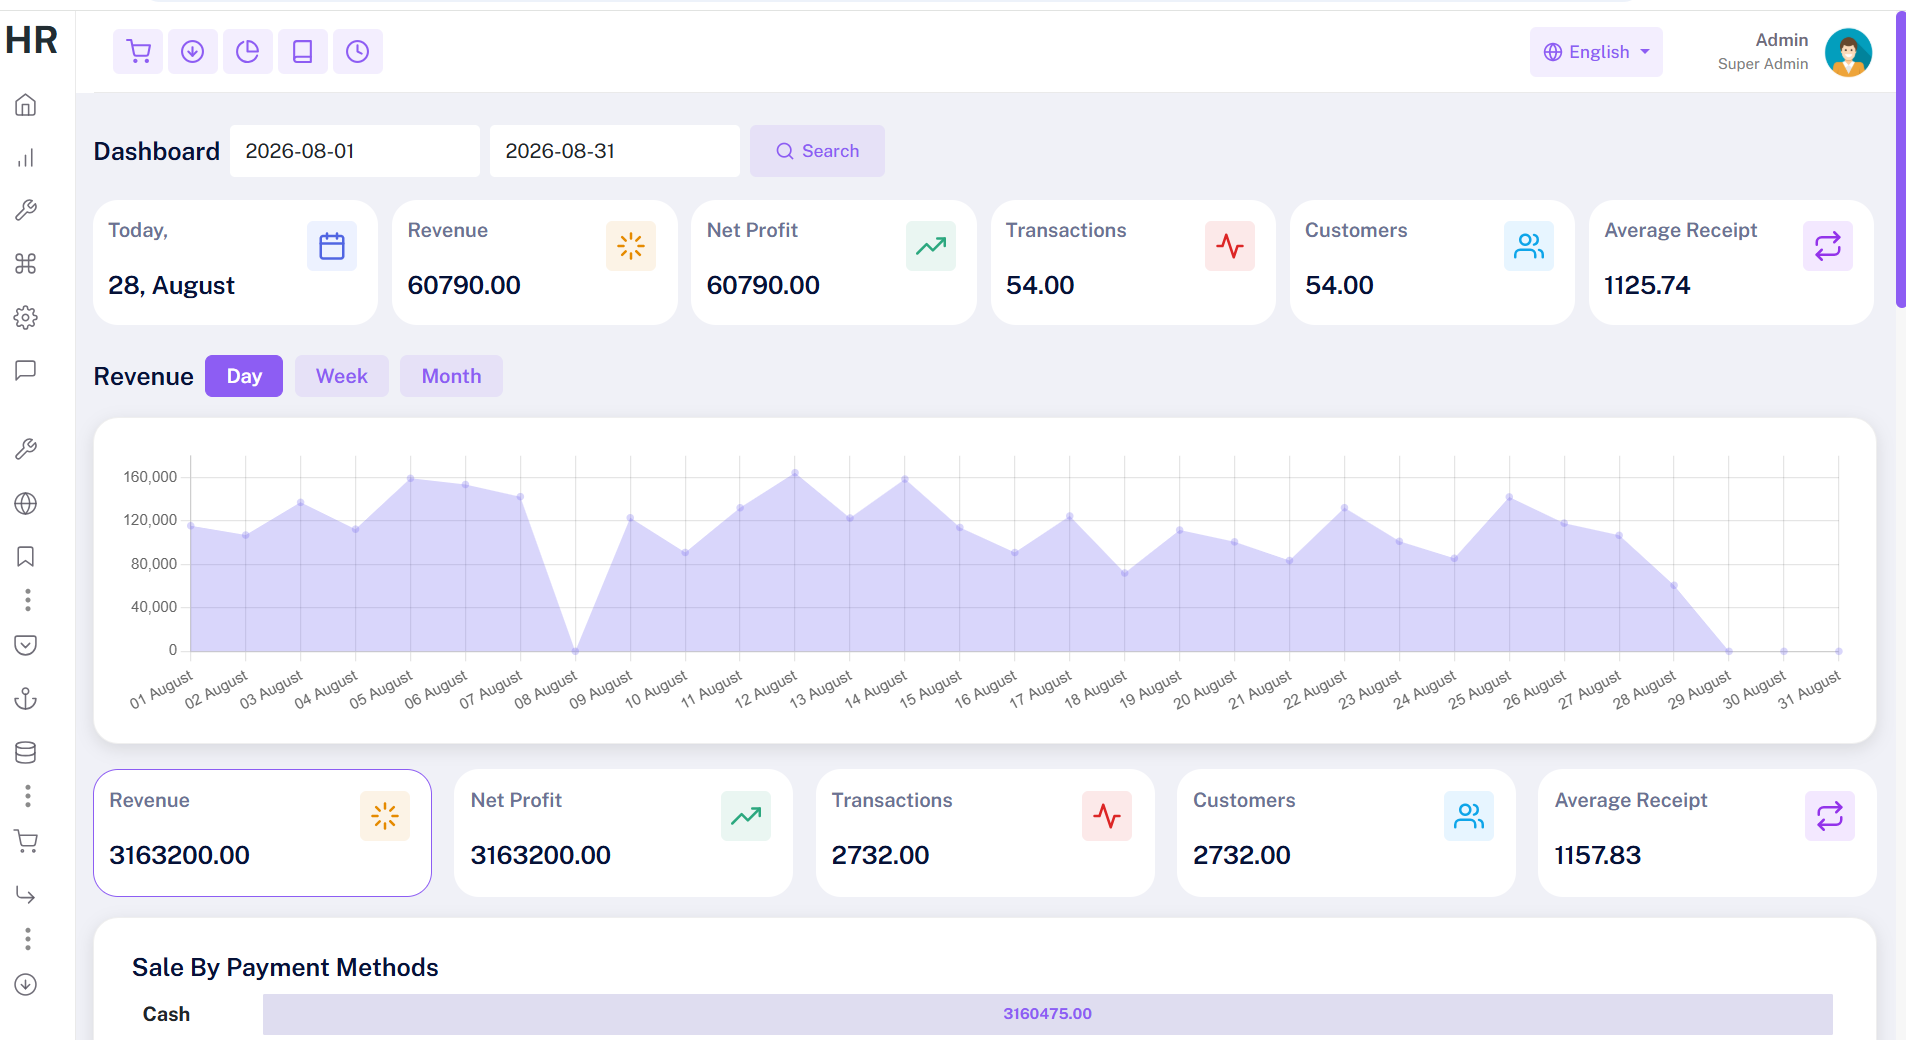Click the start date field 2026-08-01
This screenshot has height=1040, width=1906.
point(355,151)
